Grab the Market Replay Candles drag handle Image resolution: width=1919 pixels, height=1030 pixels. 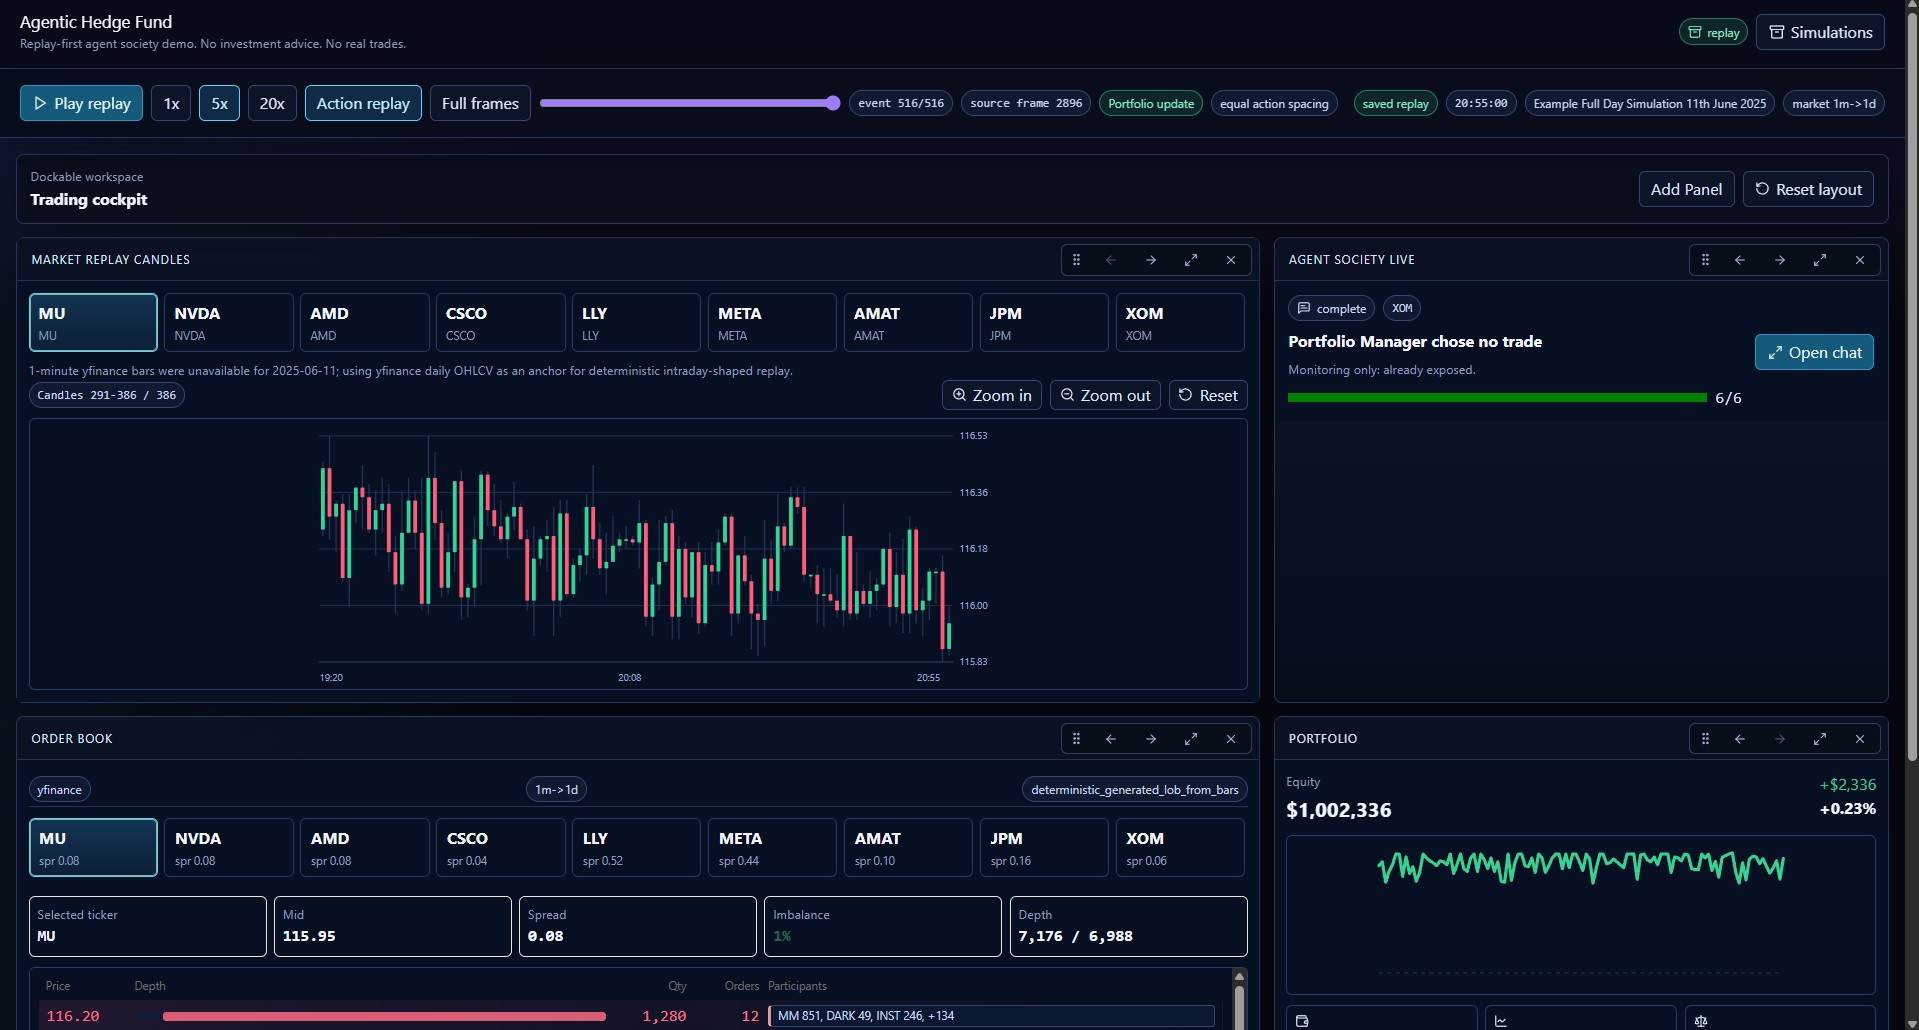(x=1076, y=260)
